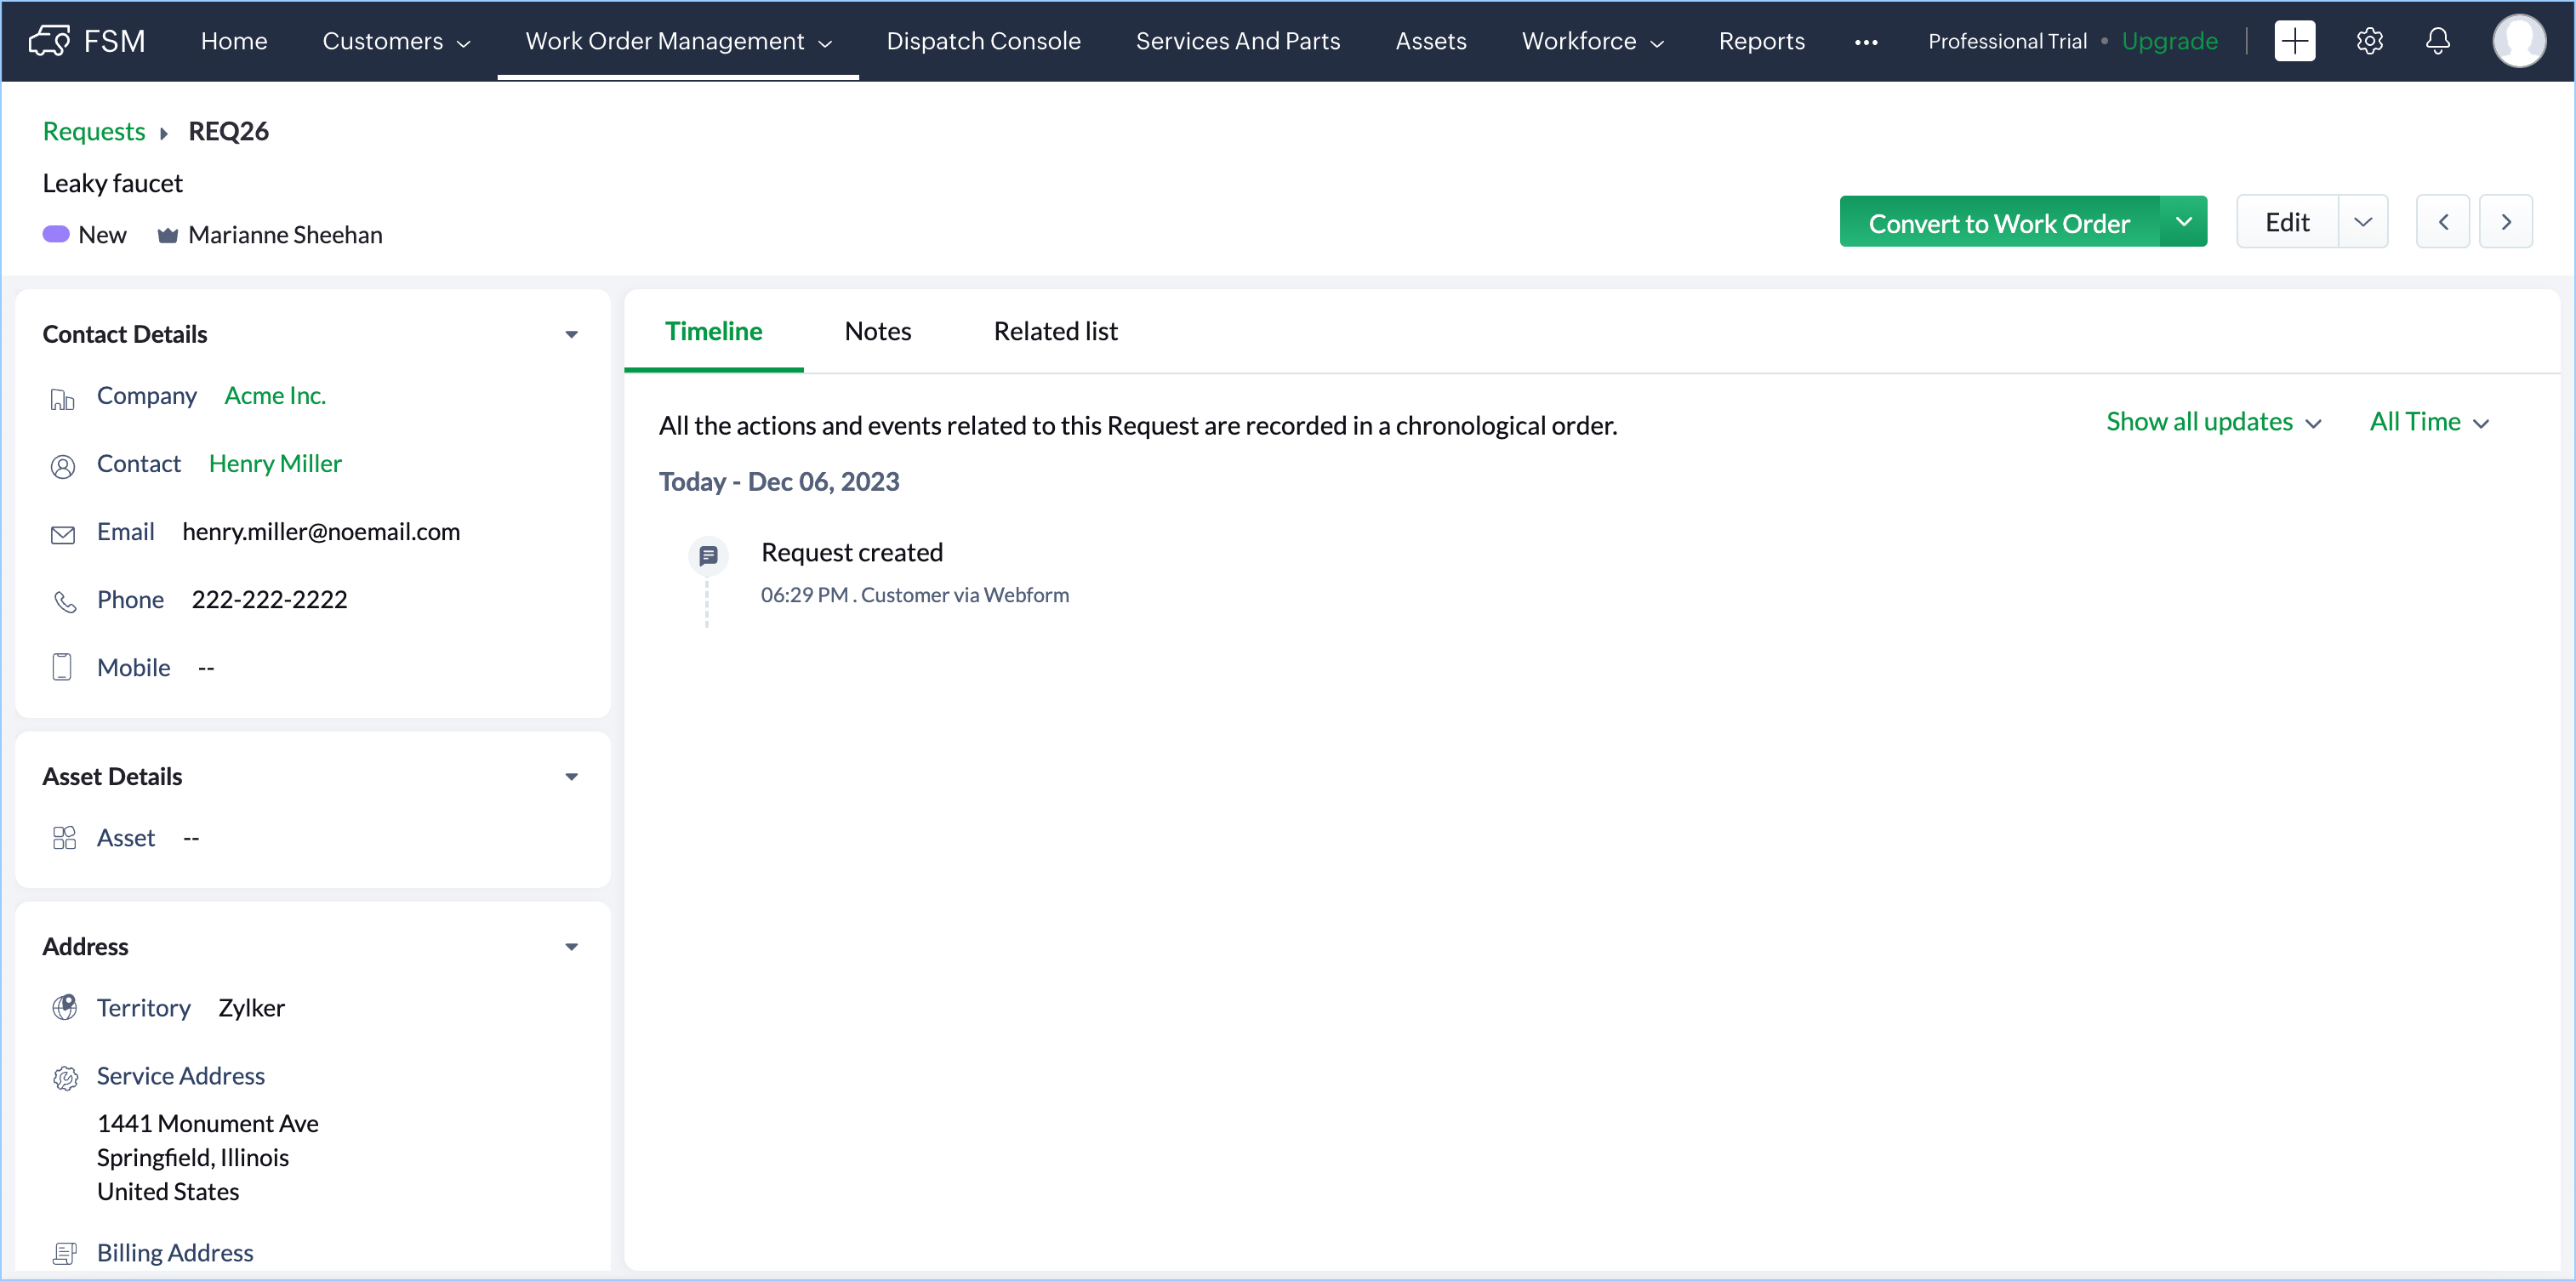Click the Convert to Work Order button
Viewport: 2576px width, 1281px height.
(1998, 223)
